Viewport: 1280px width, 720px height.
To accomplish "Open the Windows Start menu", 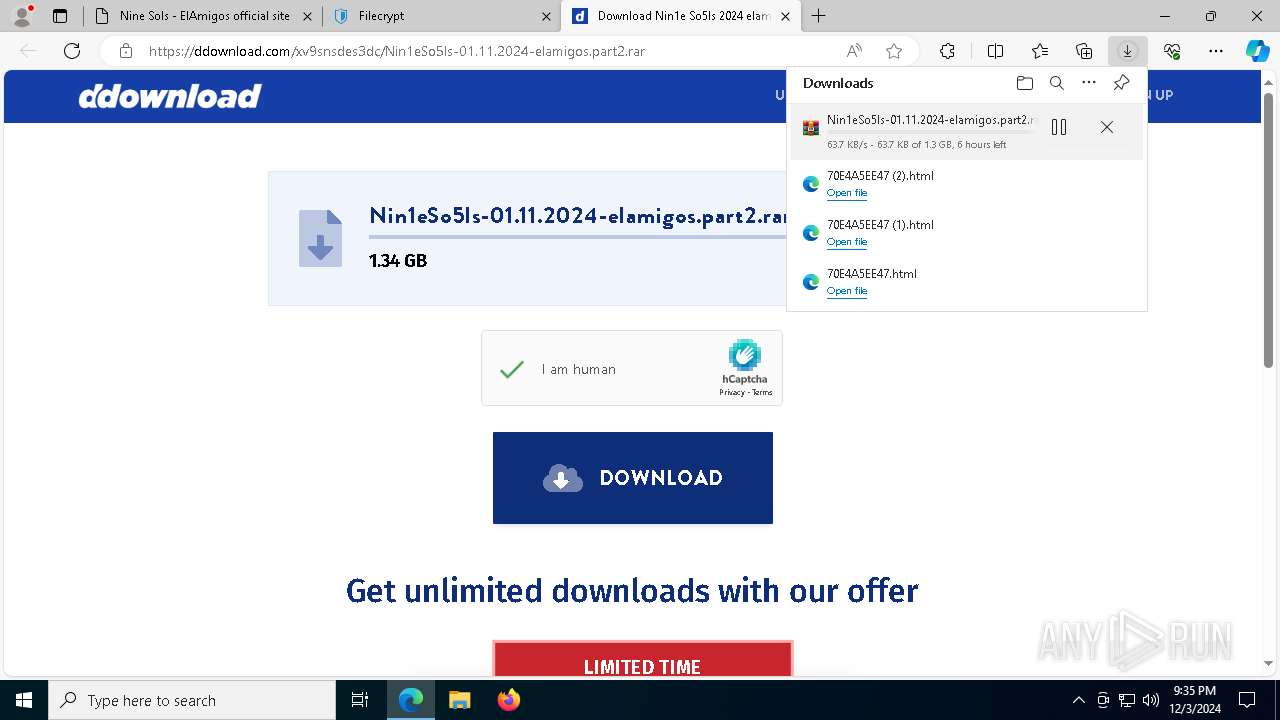I will click(24, 700).
